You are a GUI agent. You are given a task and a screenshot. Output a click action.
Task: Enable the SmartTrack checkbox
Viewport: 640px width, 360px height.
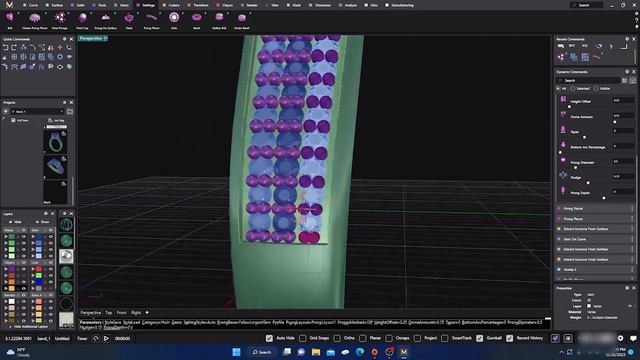pyautogui.click(x=444, y=338)
